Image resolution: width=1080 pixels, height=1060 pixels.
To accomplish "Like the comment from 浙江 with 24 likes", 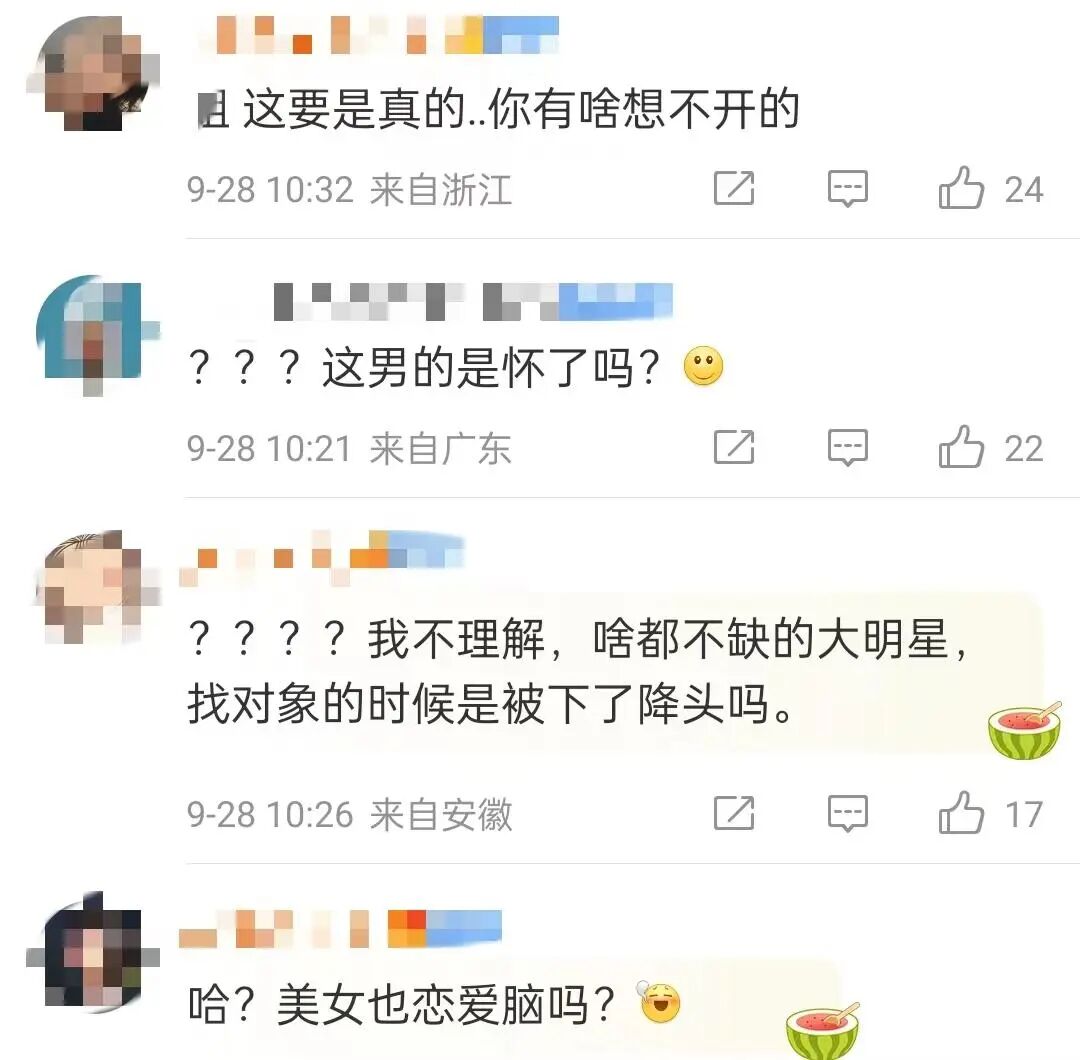I will pos(961,188).
